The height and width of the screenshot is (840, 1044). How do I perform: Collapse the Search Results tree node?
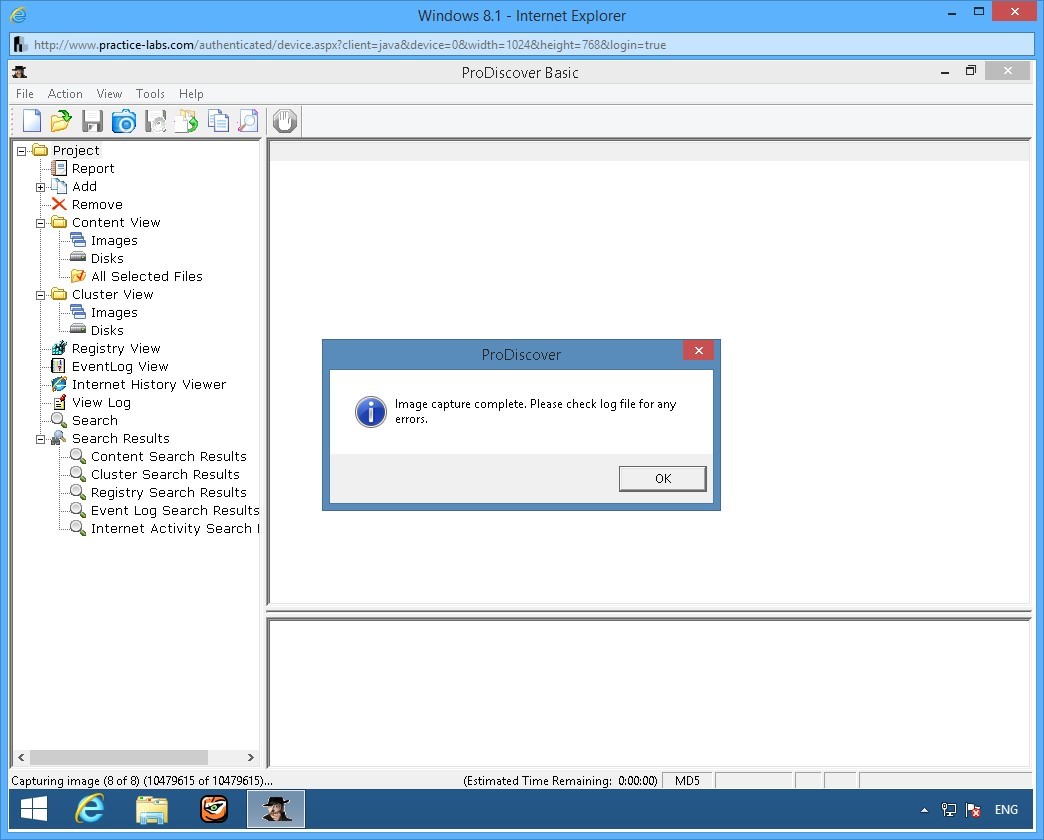(x=41, y=439)
